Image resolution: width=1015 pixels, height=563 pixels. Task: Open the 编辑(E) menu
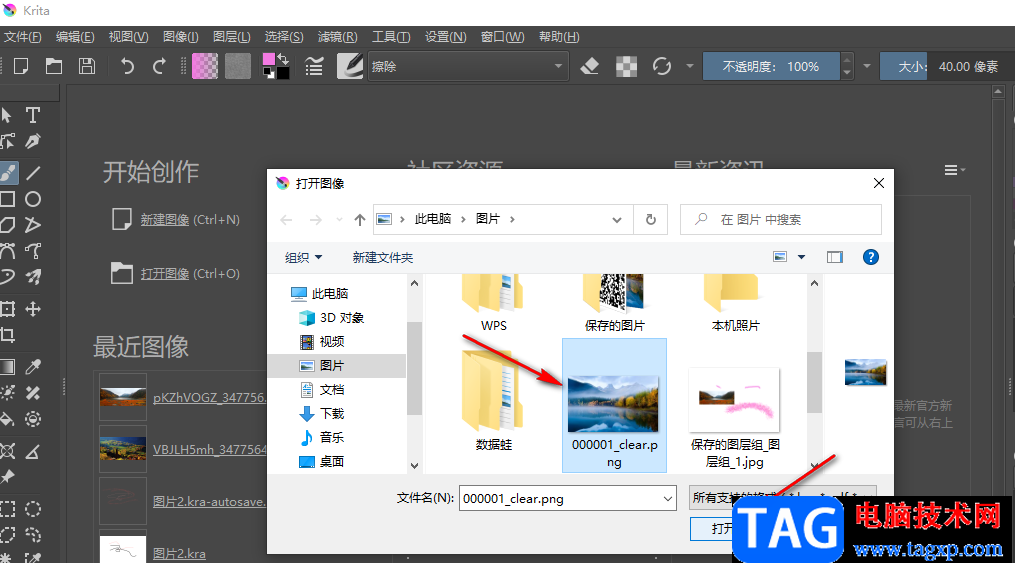pyautogui.click(x=75, y=37)
